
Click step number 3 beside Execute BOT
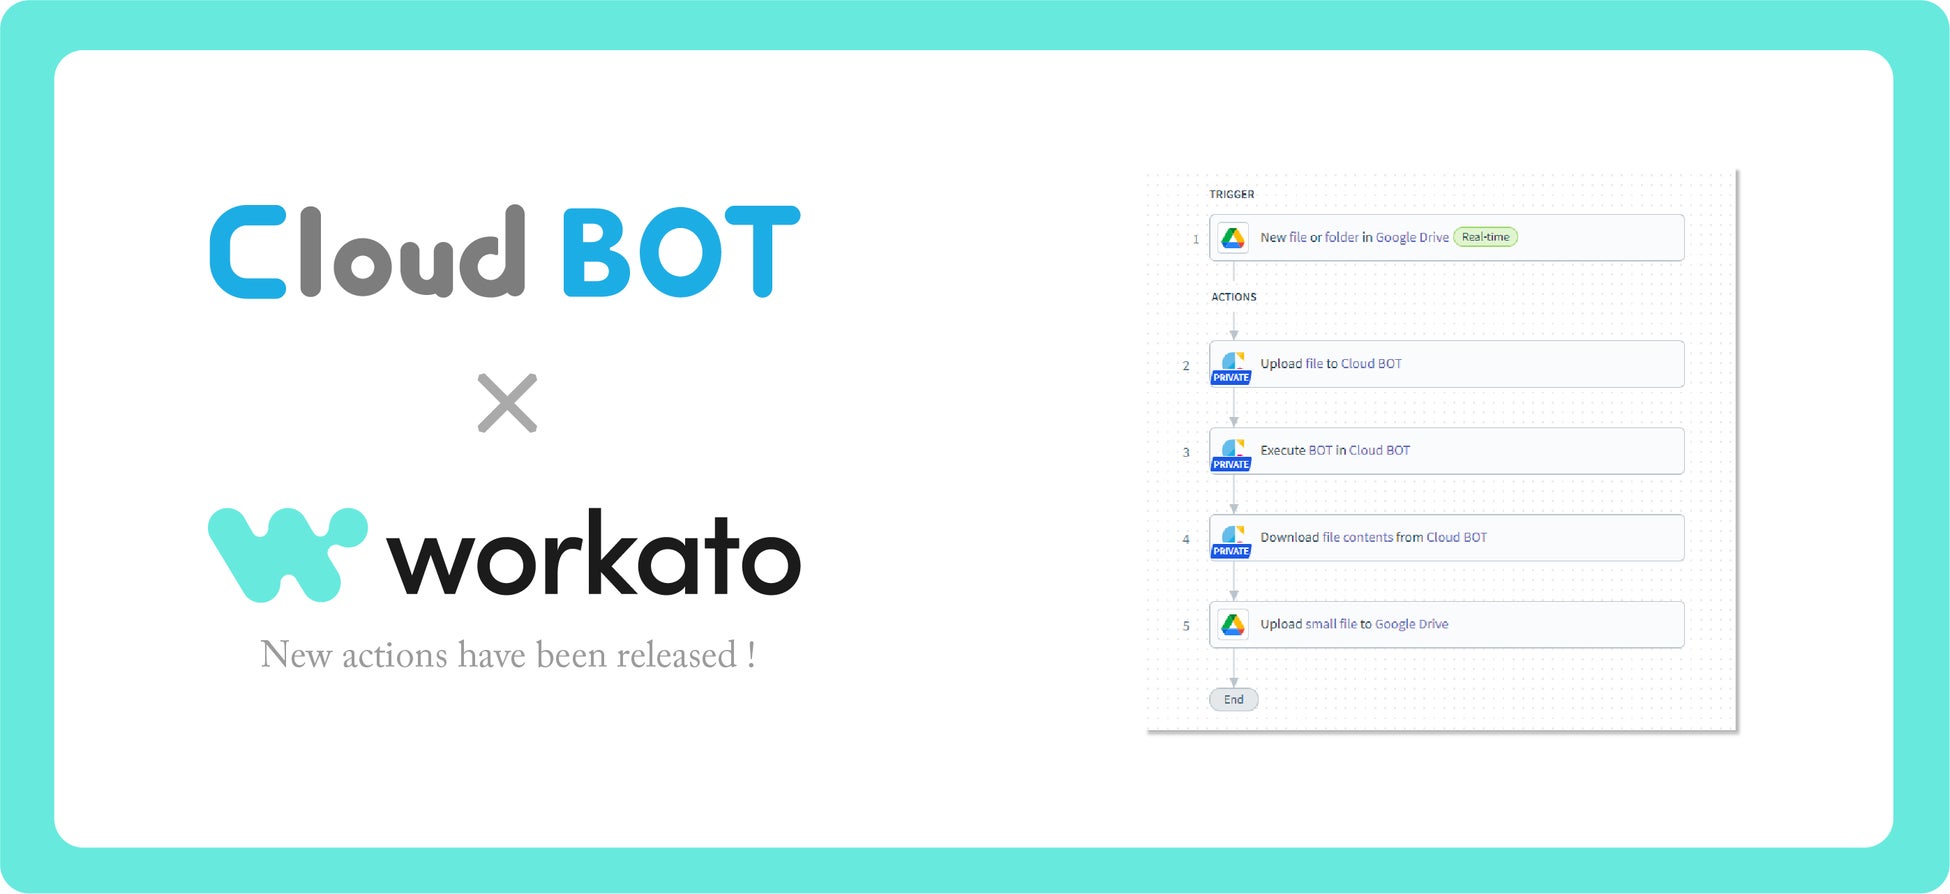[x=1187, y=453]
